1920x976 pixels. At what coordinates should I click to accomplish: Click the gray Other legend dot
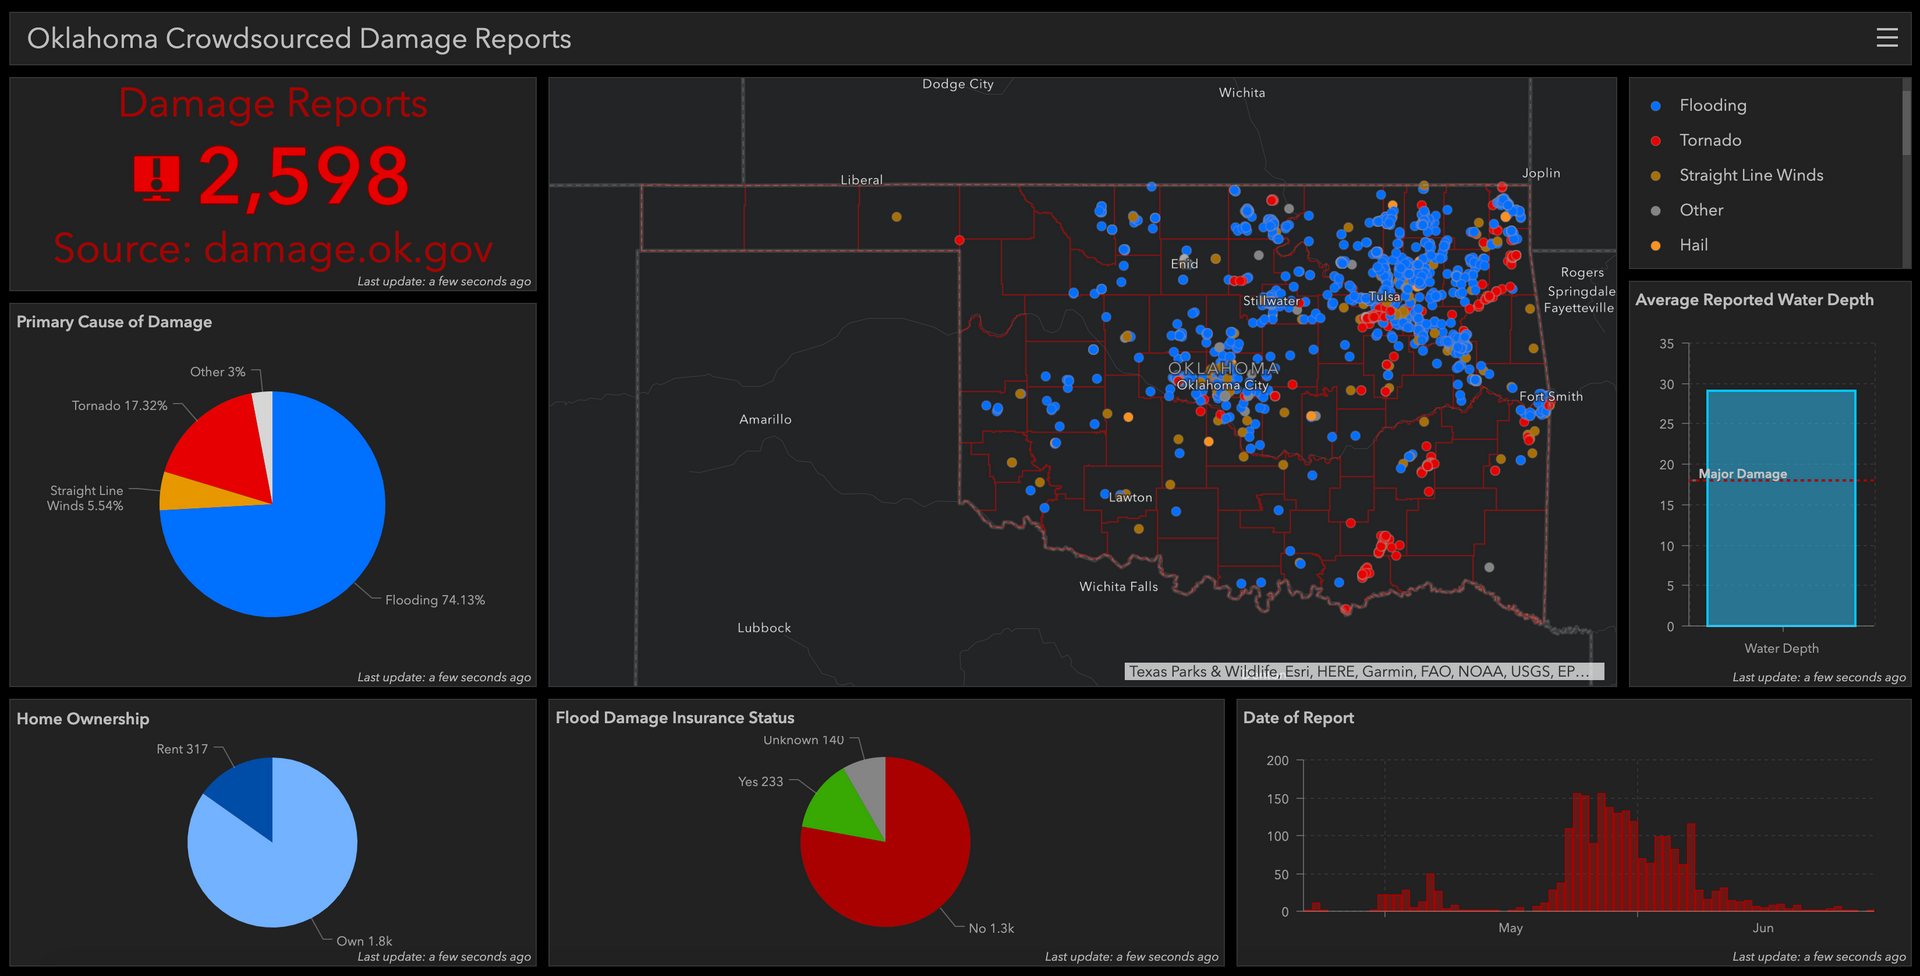[x=1656, y=211]
